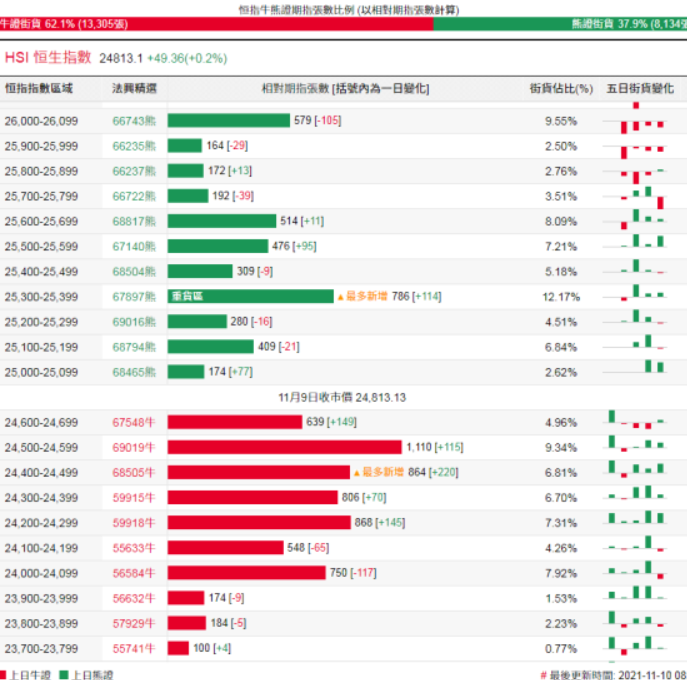View five-day sparkline for 25,000-25,099 row

click(635, 367)
